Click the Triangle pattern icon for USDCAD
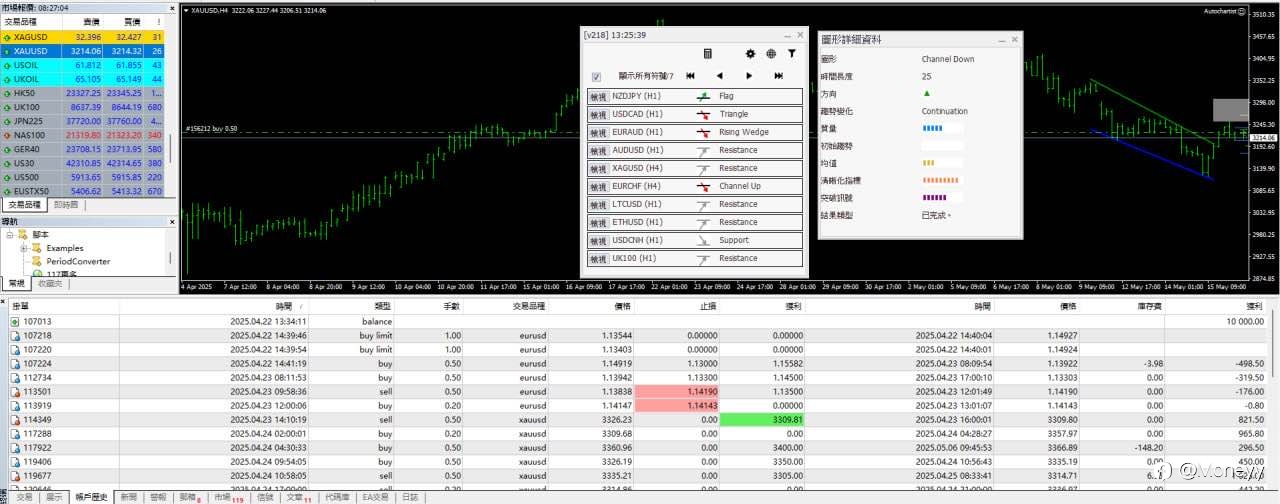This screenshot has height=504, width=1280. [704, 114]
